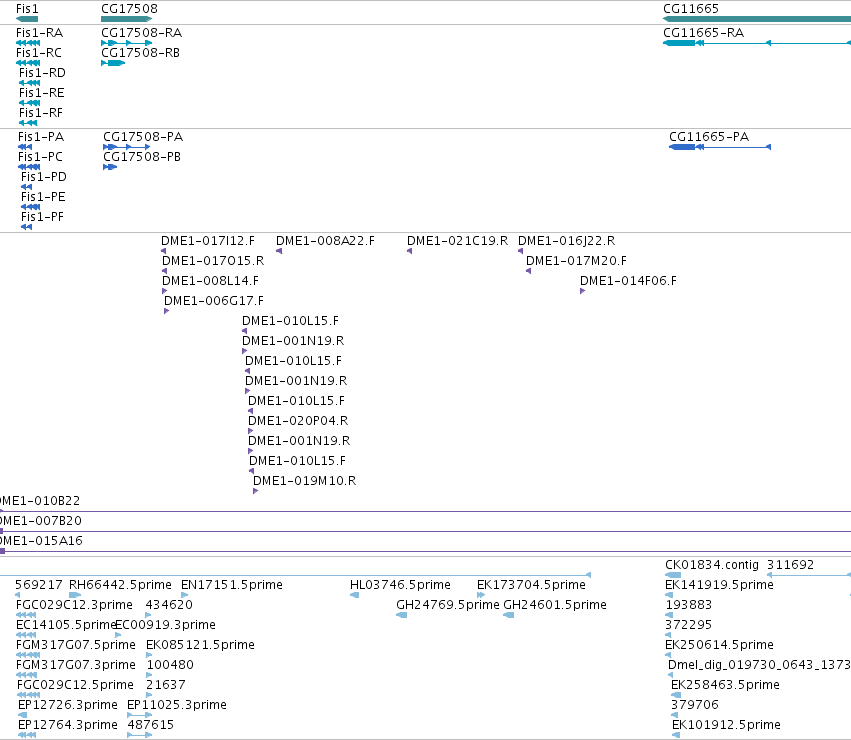Open EST FGC029C12.3prime label
This screenshot has height=740, width=851.
point(74,605)
